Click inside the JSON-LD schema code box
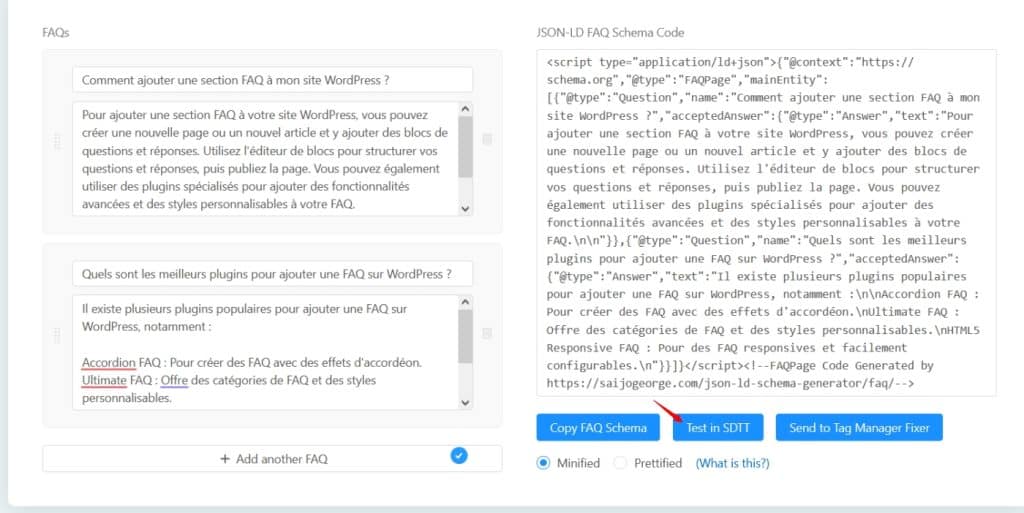Viewport: 1024px width, 513px height. pos(766,223)
